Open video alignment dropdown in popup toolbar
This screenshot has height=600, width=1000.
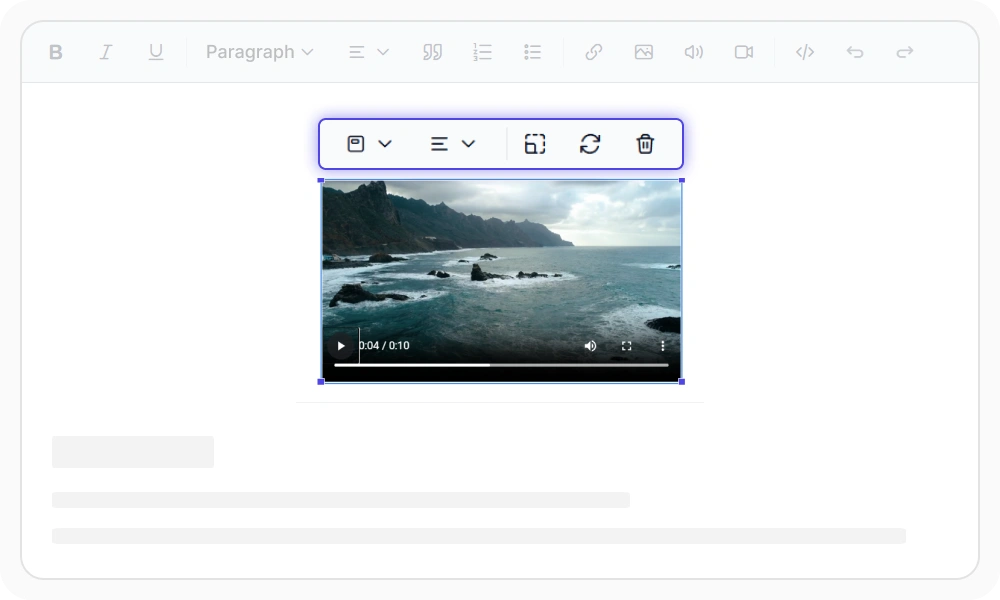coord(453,144)
